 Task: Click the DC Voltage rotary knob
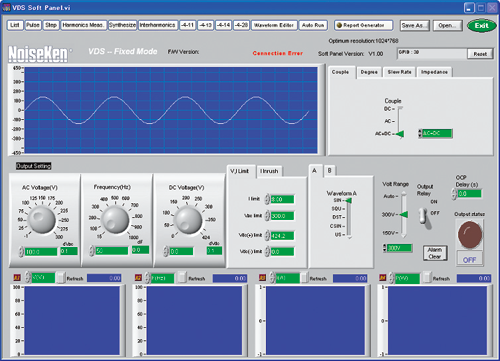[188, 220]
